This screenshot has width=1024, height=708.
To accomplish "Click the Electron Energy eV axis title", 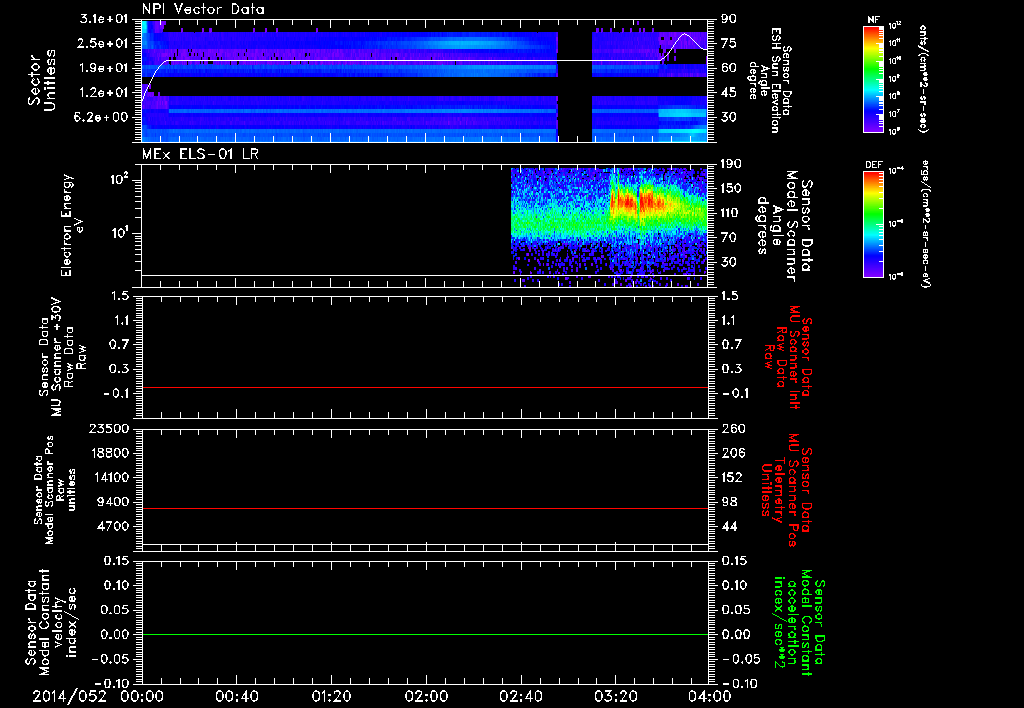I will [x=73, y=225].
